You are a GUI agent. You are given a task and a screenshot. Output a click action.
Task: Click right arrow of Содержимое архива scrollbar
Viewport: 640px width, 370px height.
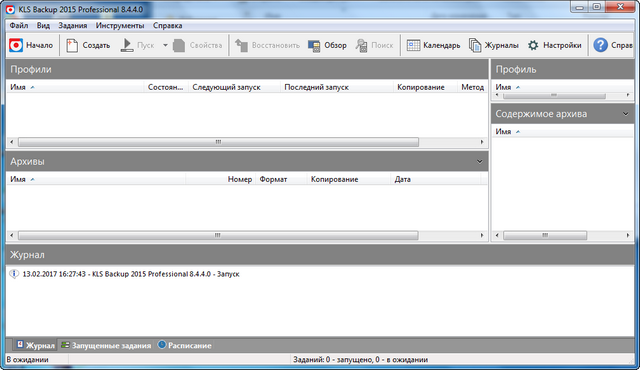click(628, 235)
